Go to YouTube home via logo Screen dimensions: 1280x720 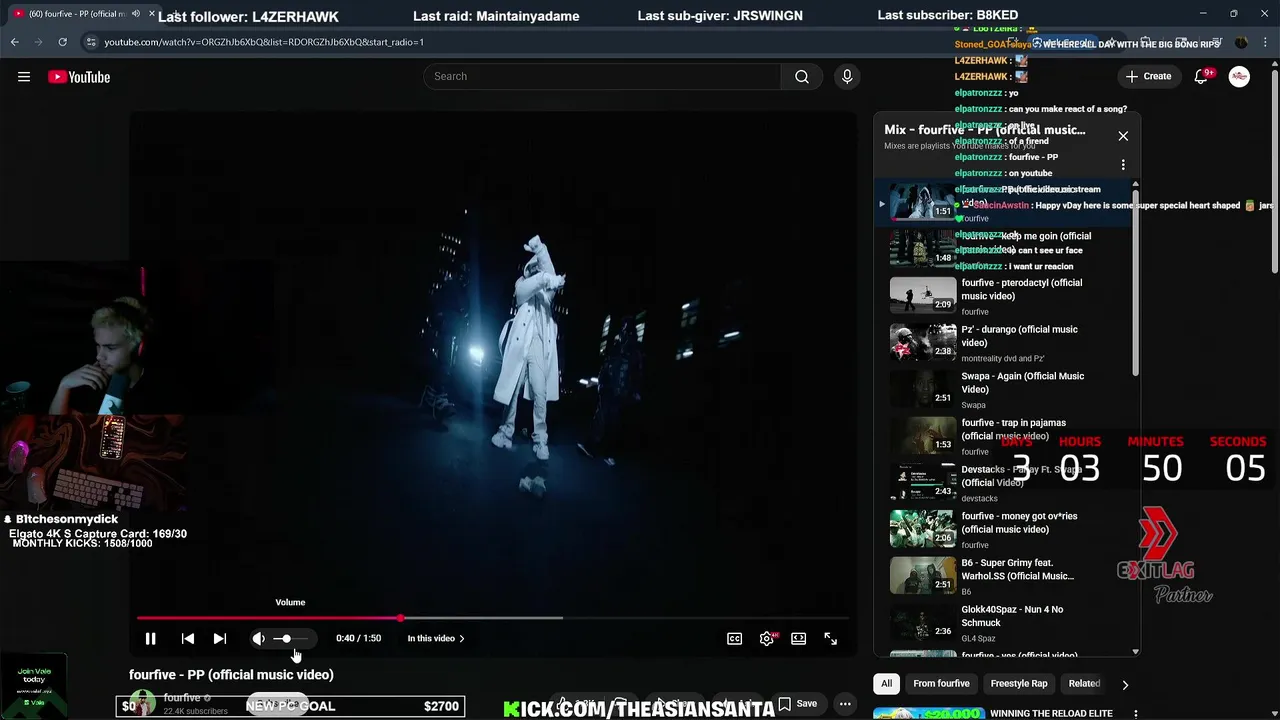[79, 77]
